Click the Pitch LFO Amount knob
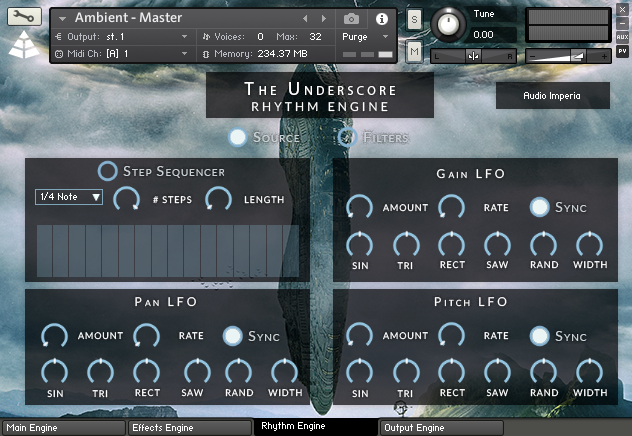632x436 pixels. (x=360, y=335)
